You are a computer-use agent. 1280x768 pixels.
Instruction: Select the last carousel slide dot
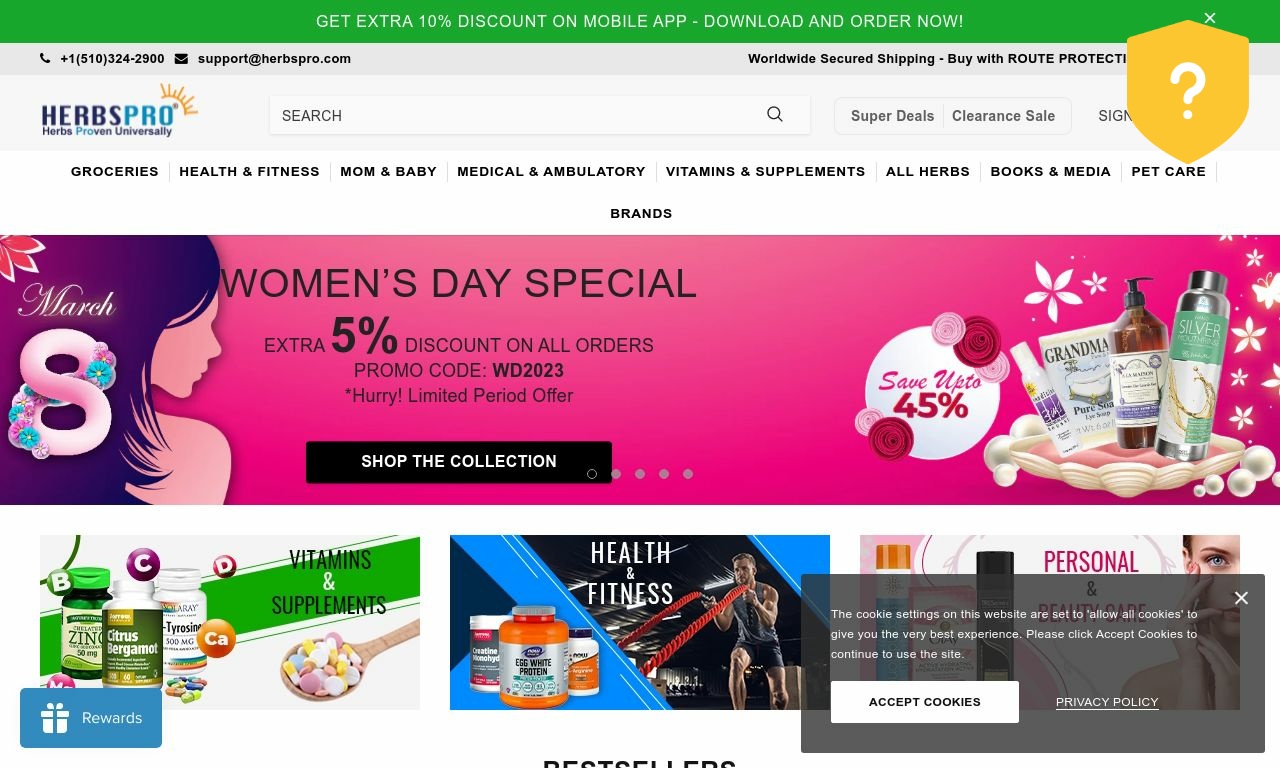click(x=688, y=474)
